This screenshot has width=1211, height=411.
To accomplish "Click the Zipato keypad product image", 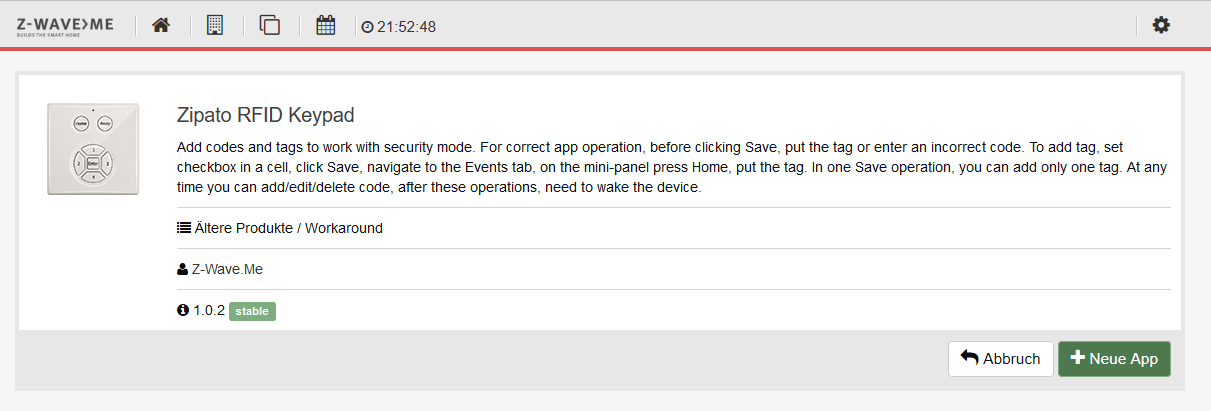I will [93, 150].
